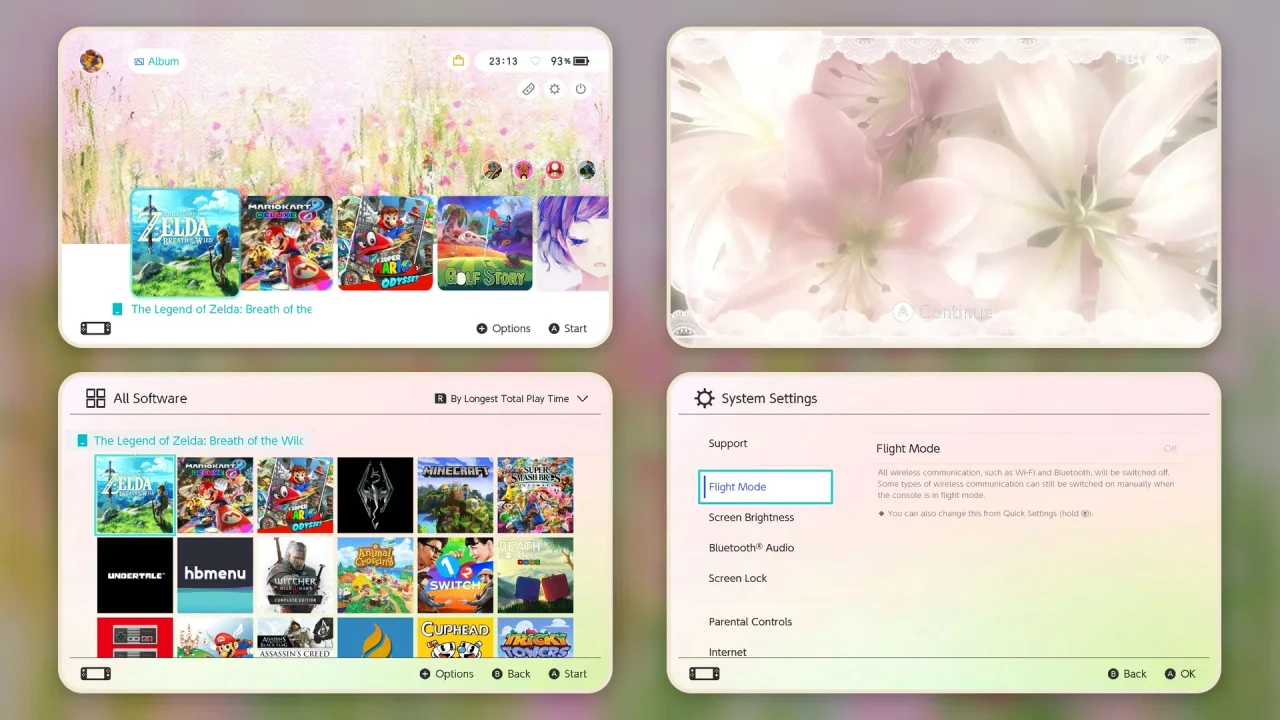Select the blue tile with flame logo
This screenshot has width=1280, height=720.
(x=375, y=637)
